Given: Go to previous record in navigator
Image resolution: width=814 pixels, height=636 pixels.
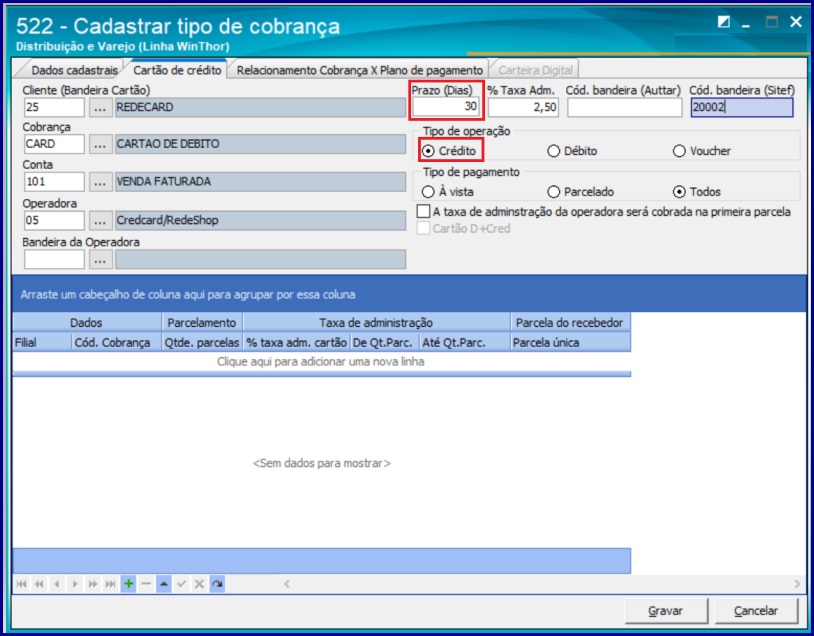Looking at the screenshot, I should pyautogui.click(x=57, y=584).
